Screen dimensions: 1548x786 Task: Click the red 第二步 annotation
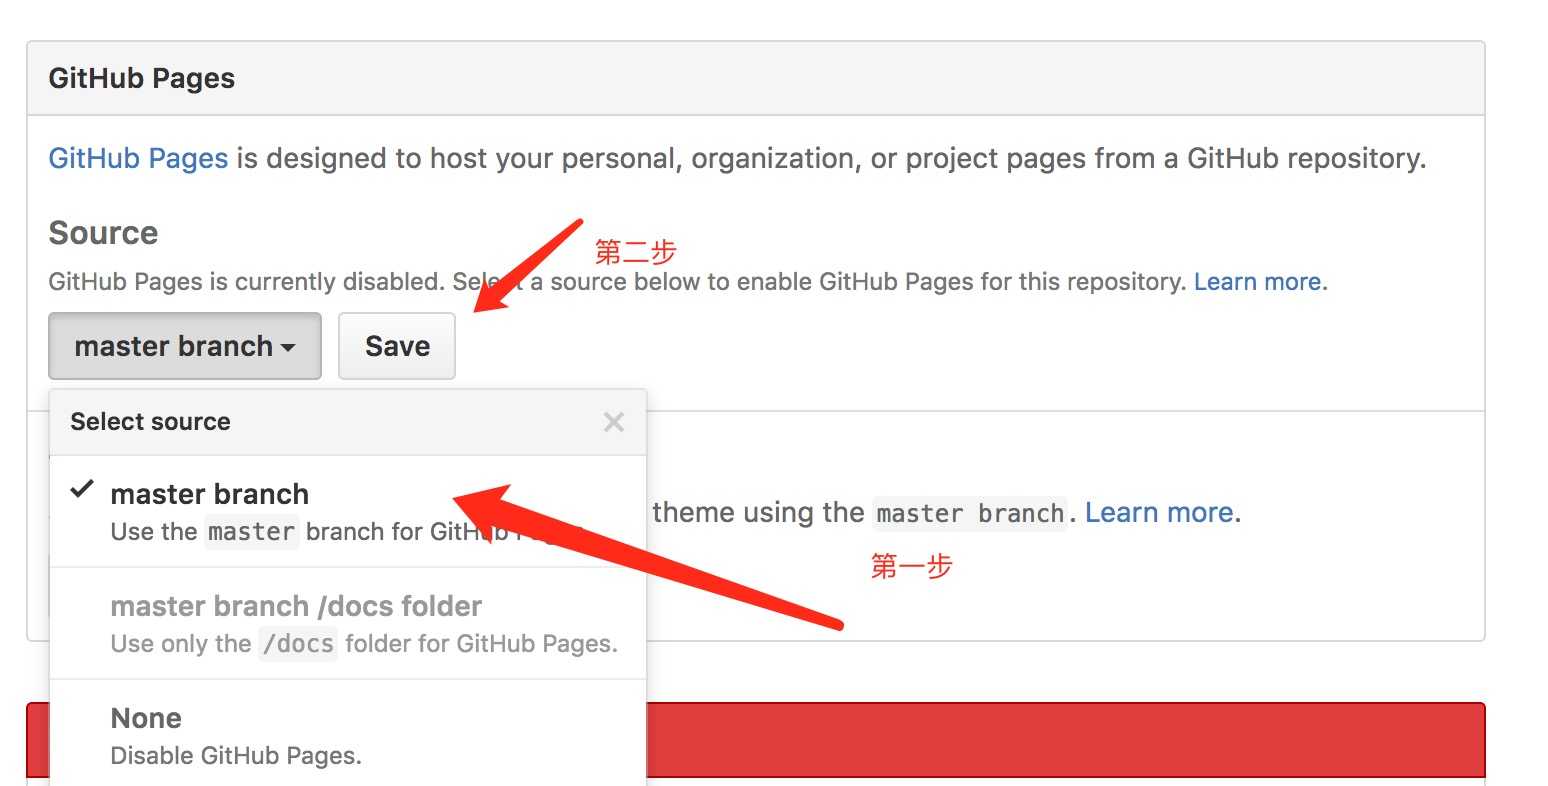pos(635,251)
